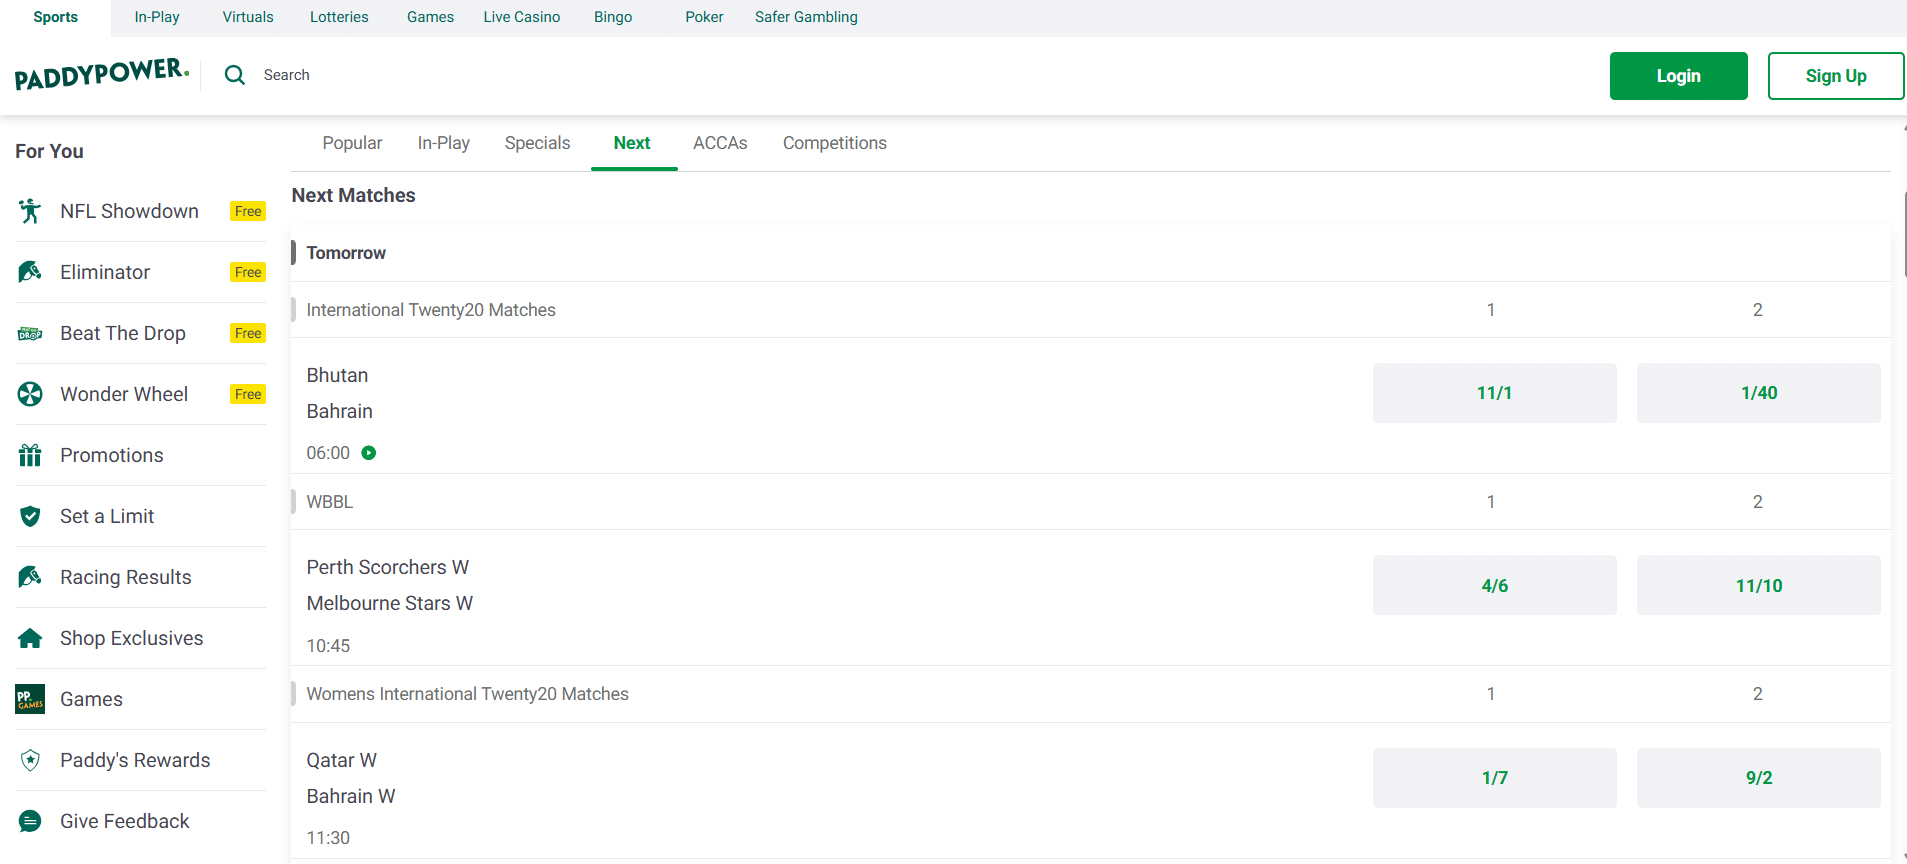Click the Promotions gift icon
Screen dimensions: 1907x864
tap(30, 455)
